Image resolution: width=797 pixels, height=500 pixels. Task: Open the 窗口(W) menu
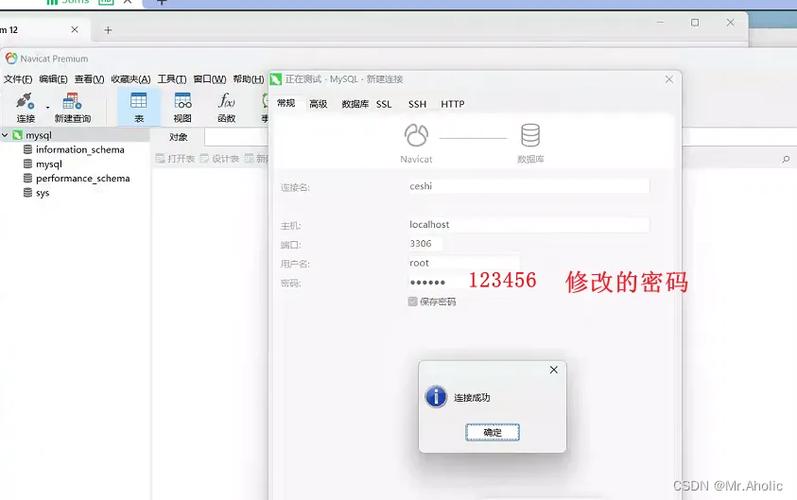(209, 79)
